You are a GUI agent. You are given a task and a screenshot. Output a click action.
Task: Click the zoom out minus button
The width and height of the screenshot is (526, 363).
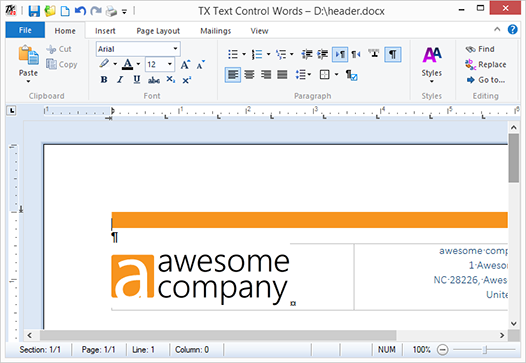click(x=442, y=350)
